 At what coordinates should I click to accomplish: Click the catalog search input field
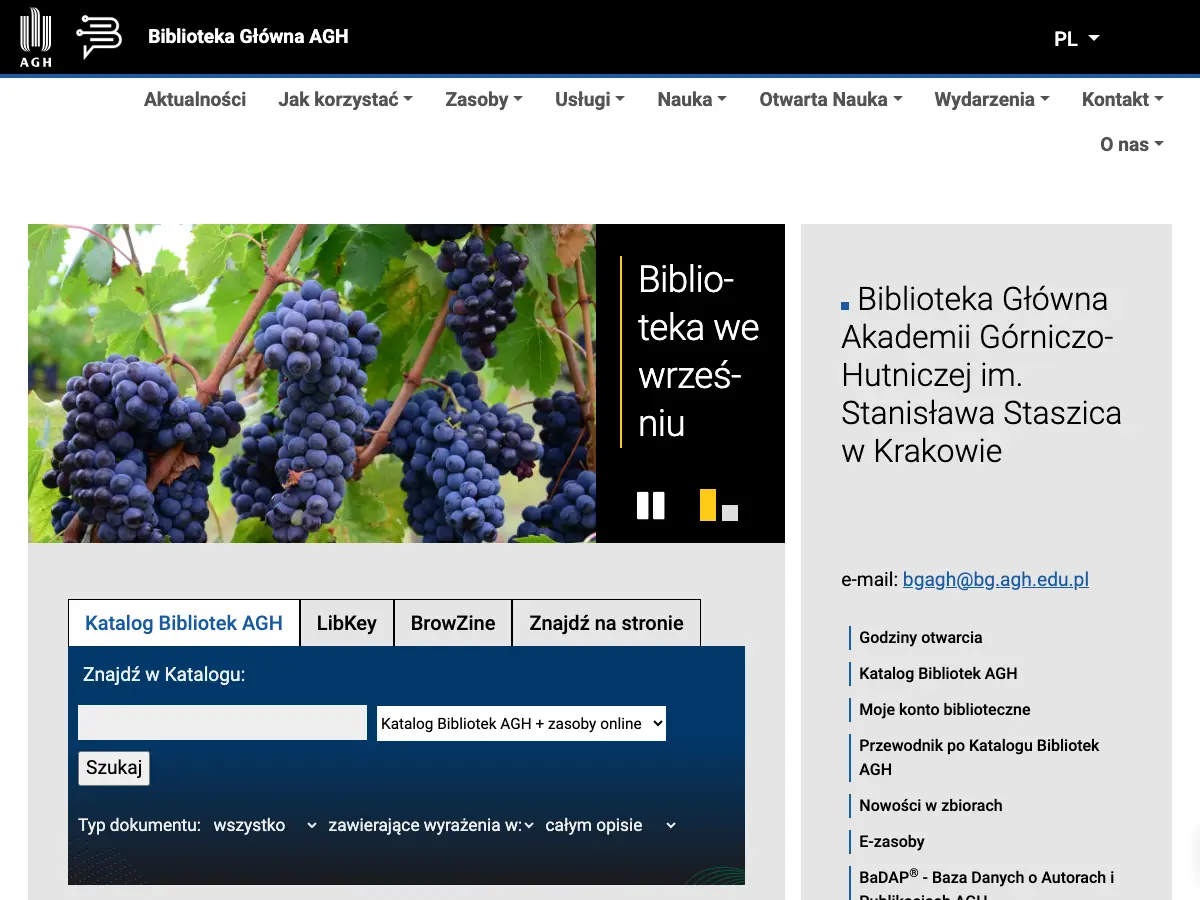tap(222, 723)
